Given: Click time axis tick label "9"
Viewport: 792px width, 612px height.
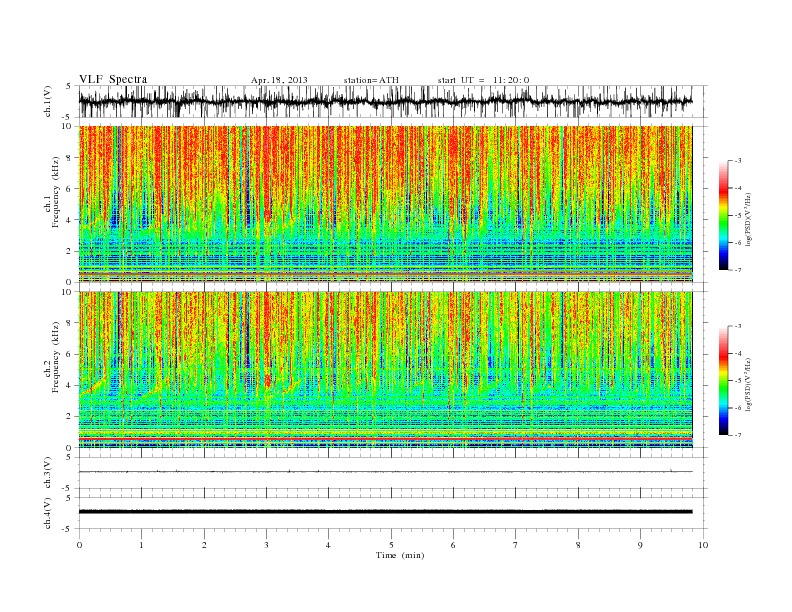Looking at the screenshot, I should click(x=640, y=545).
